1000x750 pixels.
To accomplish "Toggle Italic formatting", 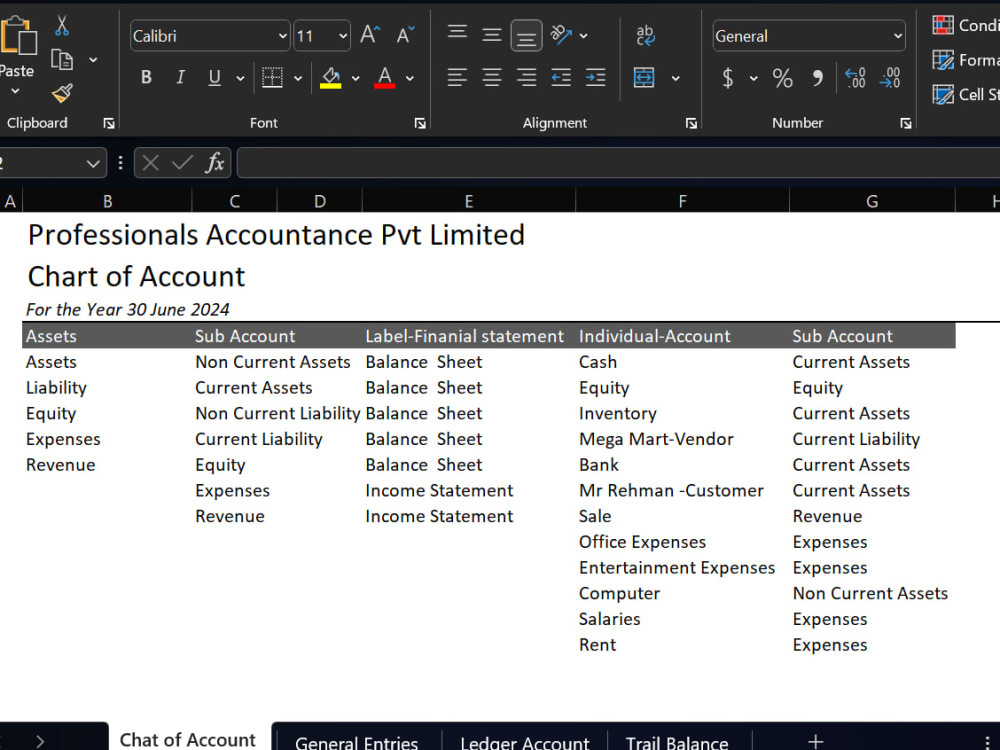I will click(x=180, y=77).
